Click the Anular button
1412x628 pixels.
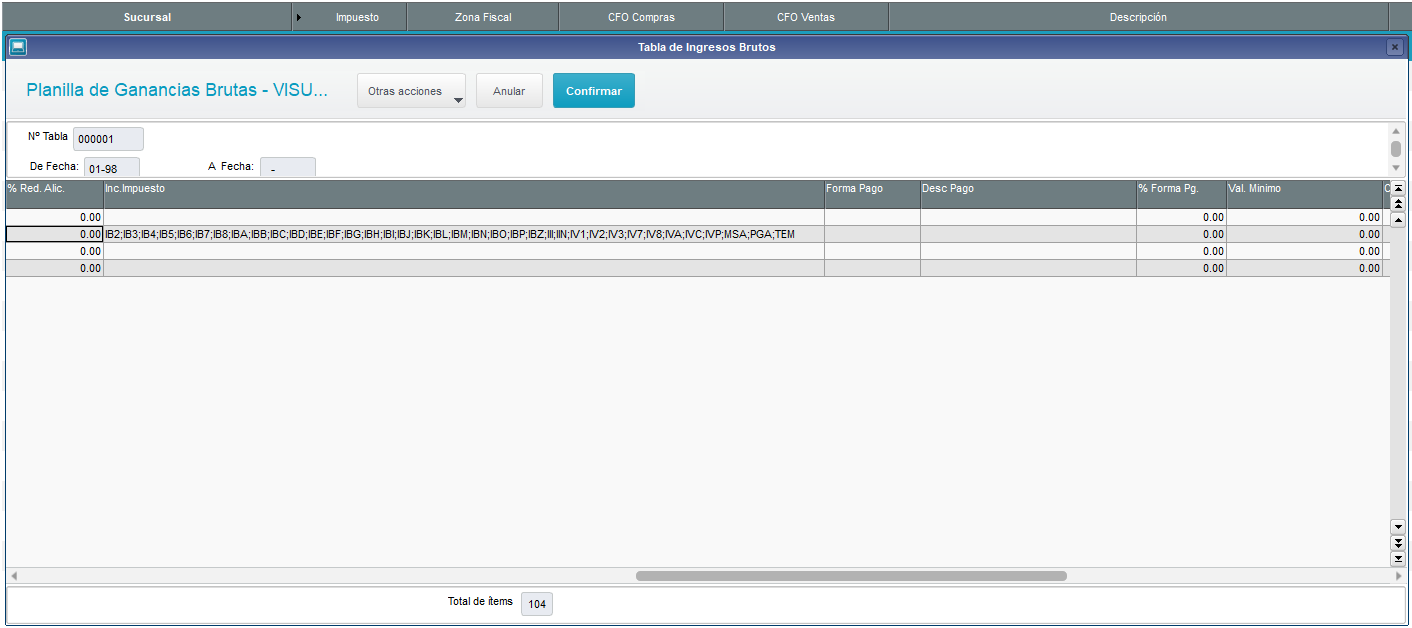[509, 91]
